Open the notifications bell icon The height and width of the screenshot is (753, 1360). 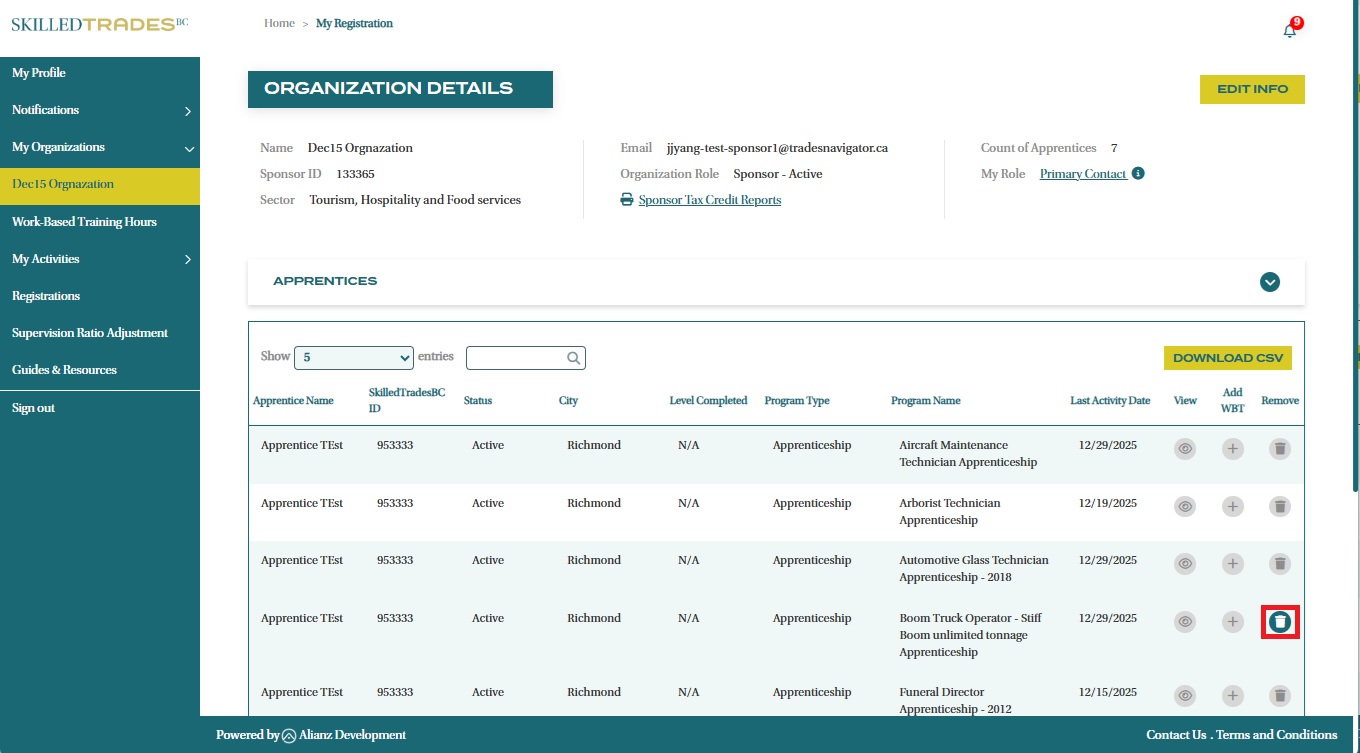(1289, 30)
